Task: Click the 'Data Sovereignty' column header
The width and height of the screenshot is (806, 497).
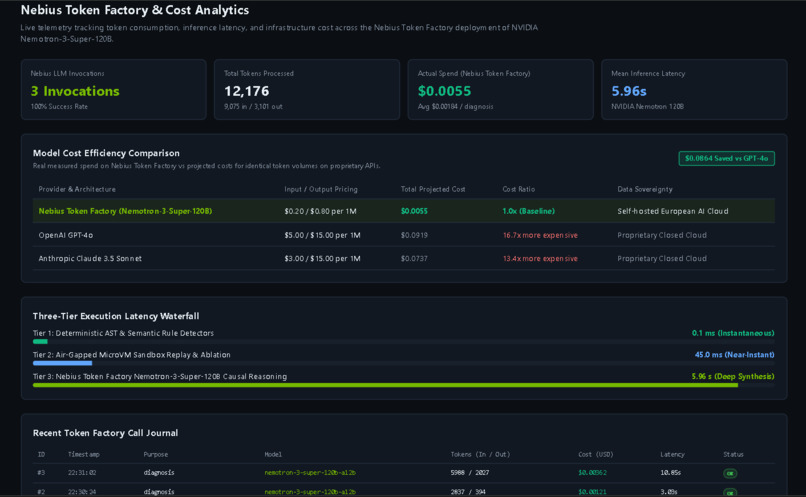Action: pyautogui.click(x=645, y=189)
